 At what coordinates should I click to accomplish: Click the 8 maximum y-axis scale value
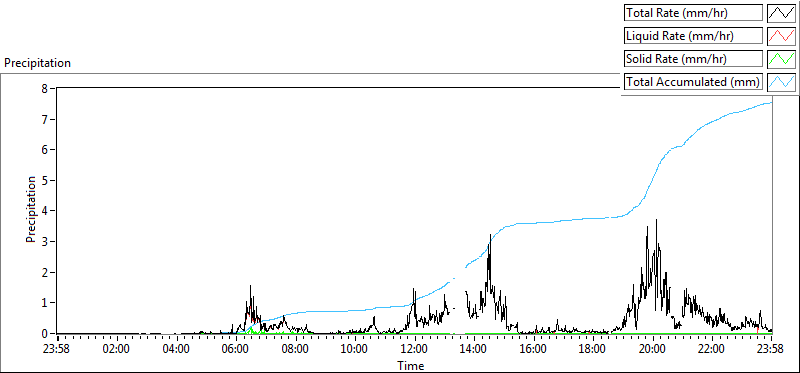click(44, 88)
